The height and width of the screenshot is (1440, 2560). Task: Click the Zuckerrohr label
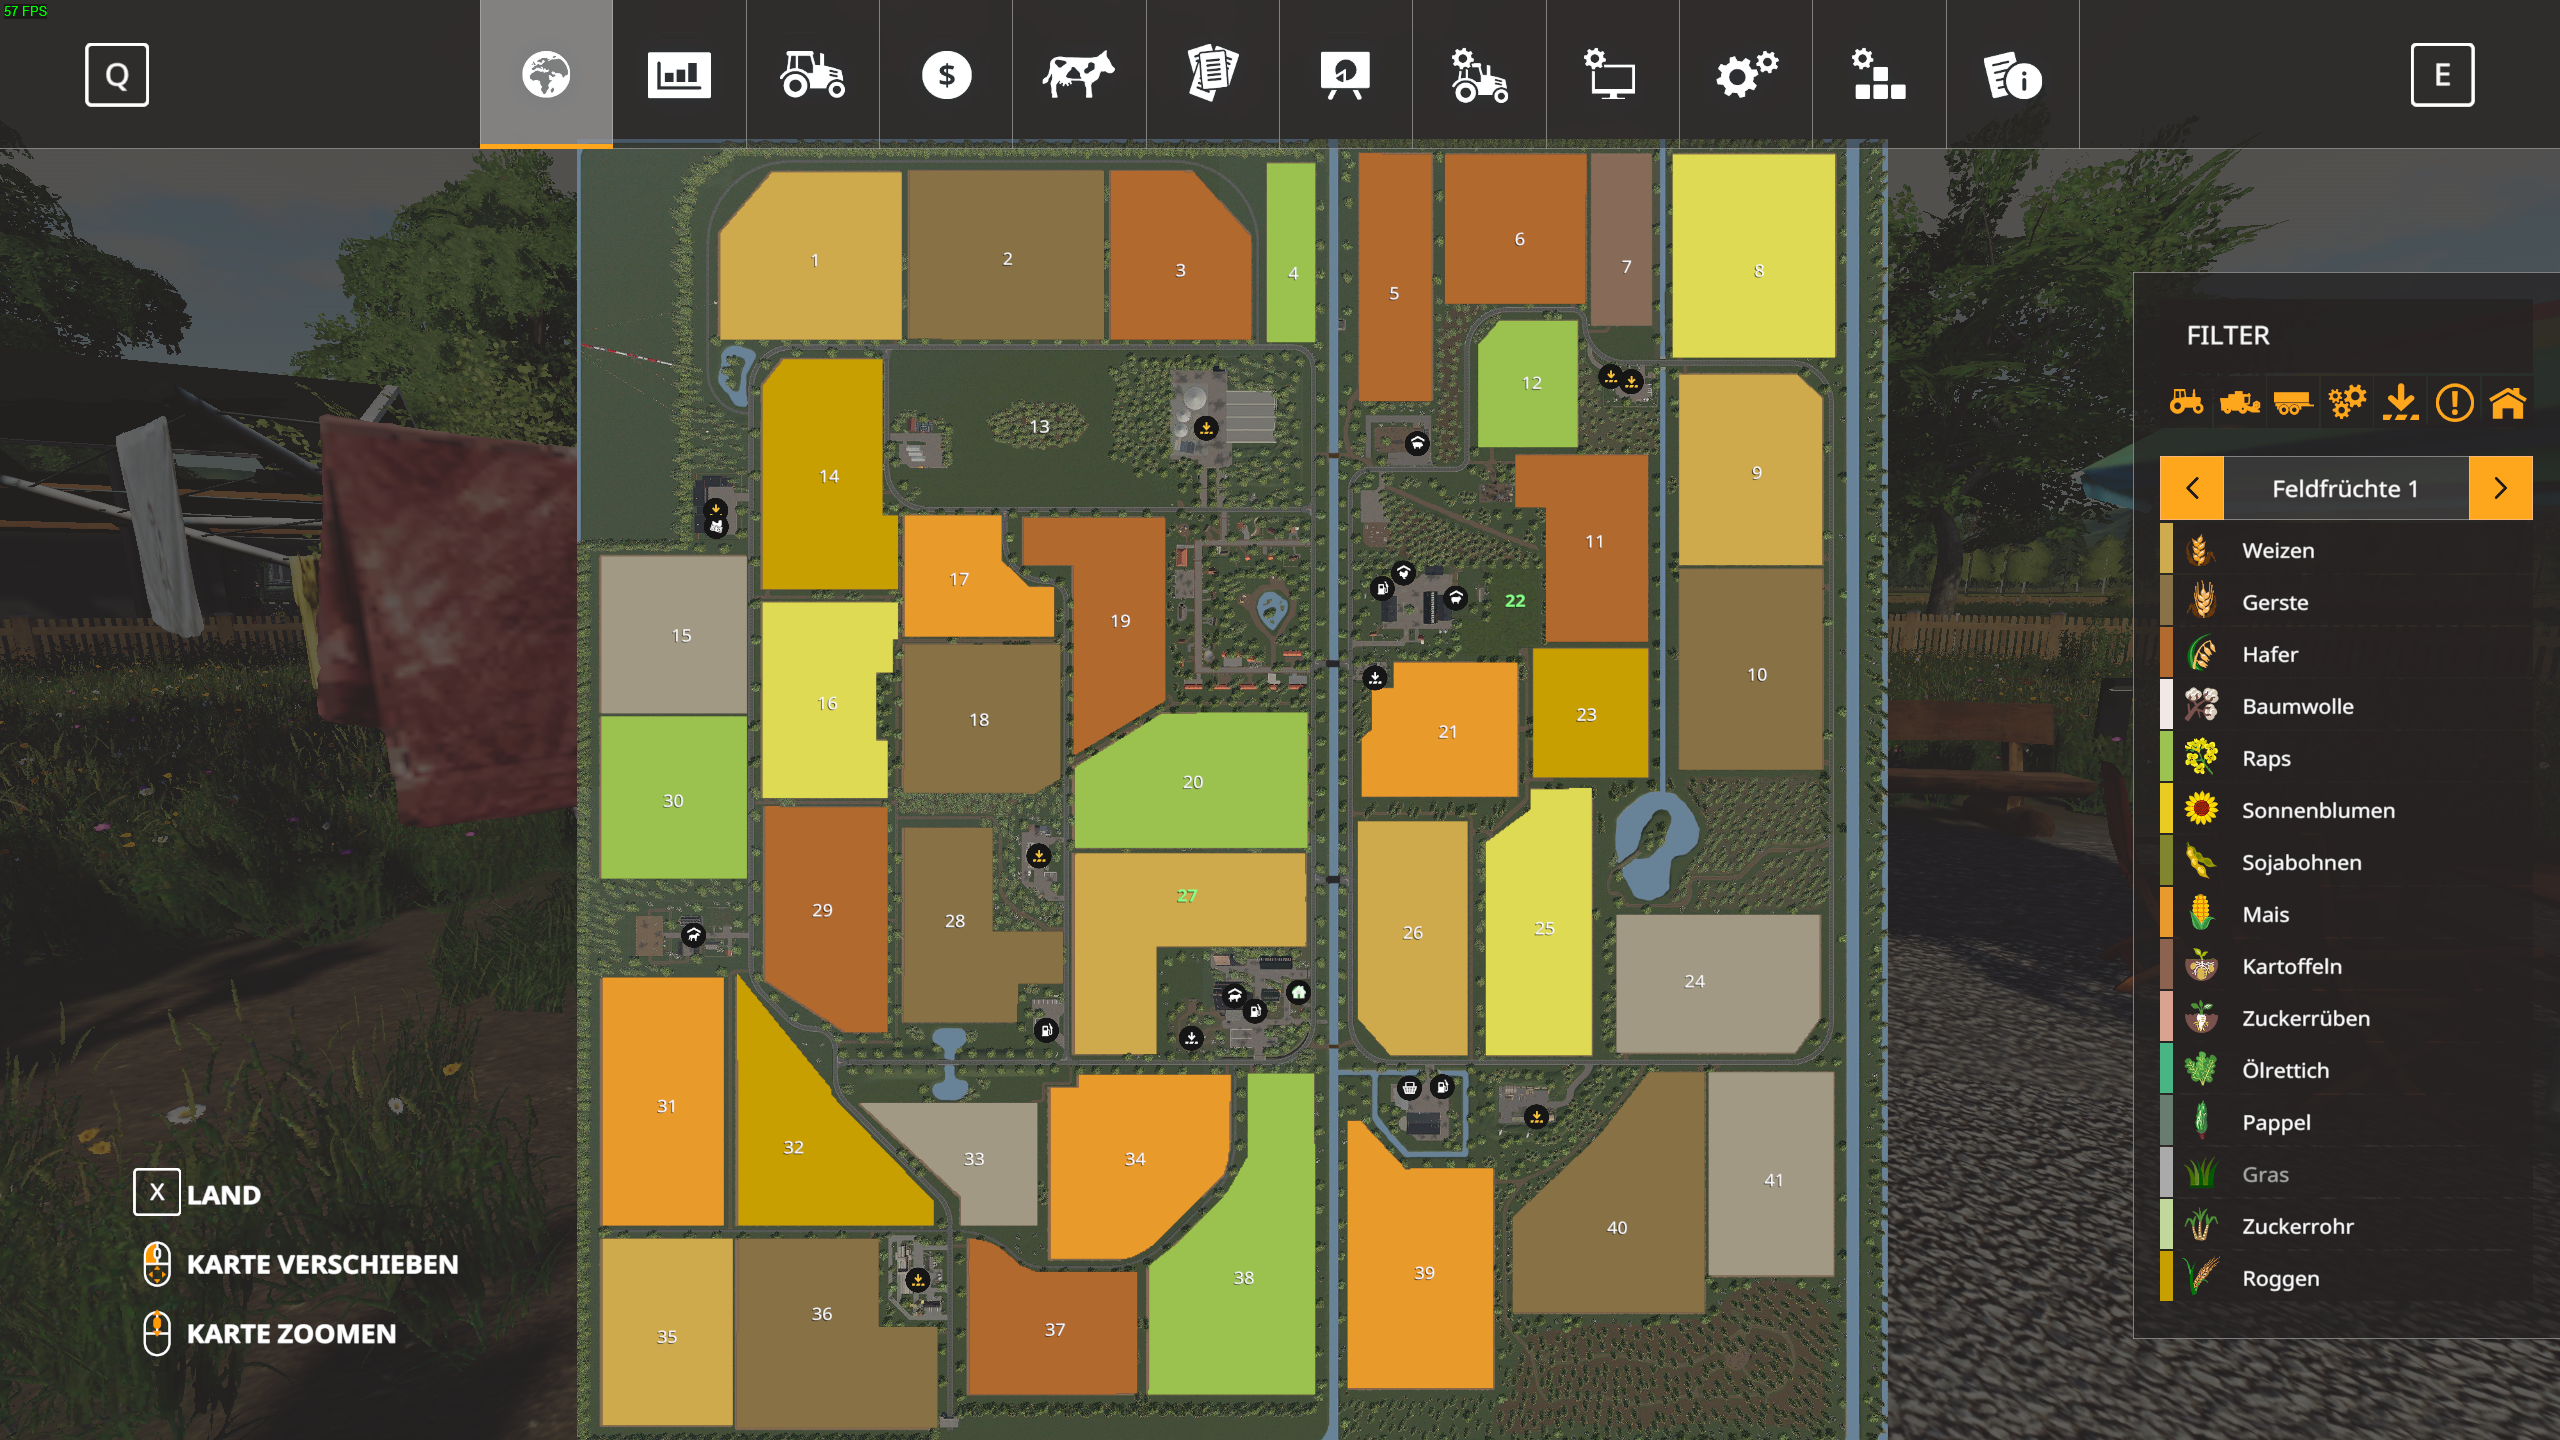[2297, 1226]
